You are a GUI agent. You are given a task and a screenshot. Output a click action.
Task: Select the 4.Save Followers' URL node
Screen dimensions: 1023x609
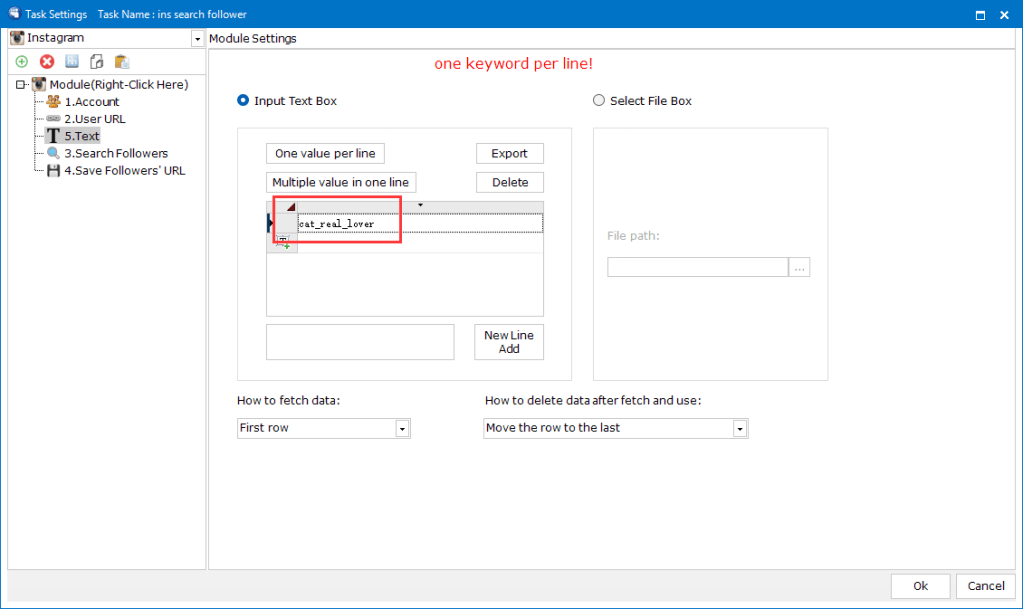[124, 171]
